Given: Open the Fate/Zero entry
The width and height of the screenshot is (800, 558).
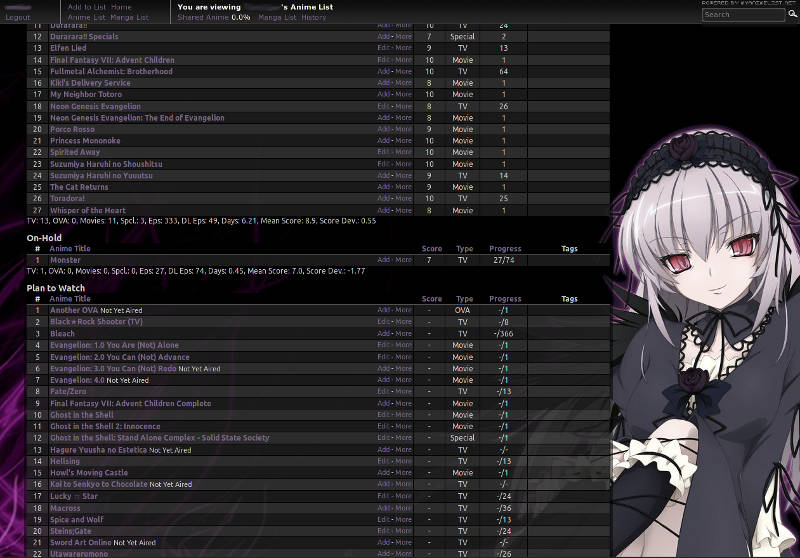Looking at the screenshot, I should pos(68,391).
